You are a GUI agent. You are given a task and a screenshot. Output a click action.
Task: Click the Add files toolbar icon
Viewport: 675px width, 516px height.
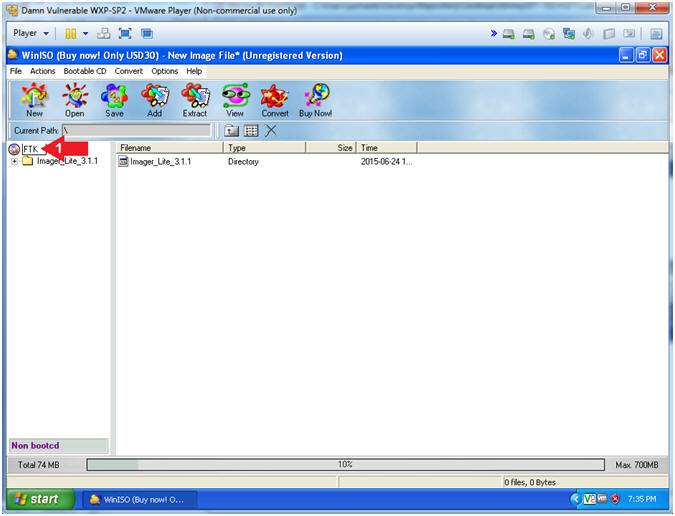[x=155, y=100]
